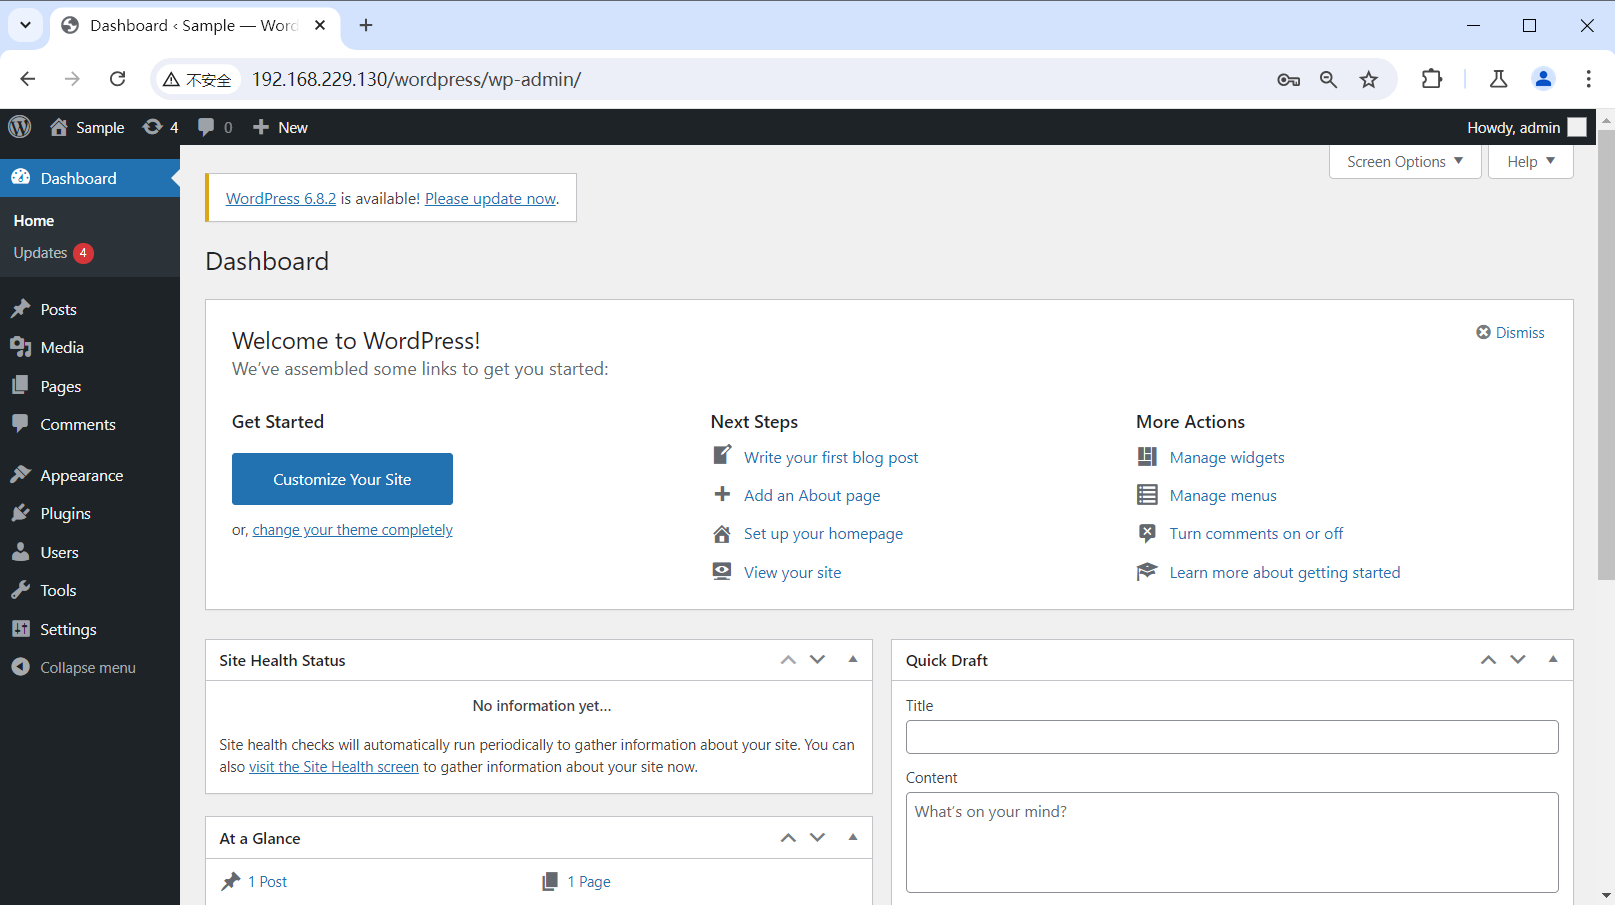The width and height of the screenshot is (1615, 905).
Task: Click the manage menus list icon
Action: point(1147,495)
